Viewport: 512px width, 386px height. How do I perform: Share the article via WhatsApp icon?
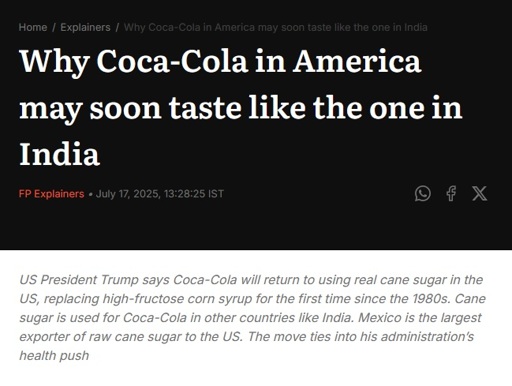(x=422, y=193)
